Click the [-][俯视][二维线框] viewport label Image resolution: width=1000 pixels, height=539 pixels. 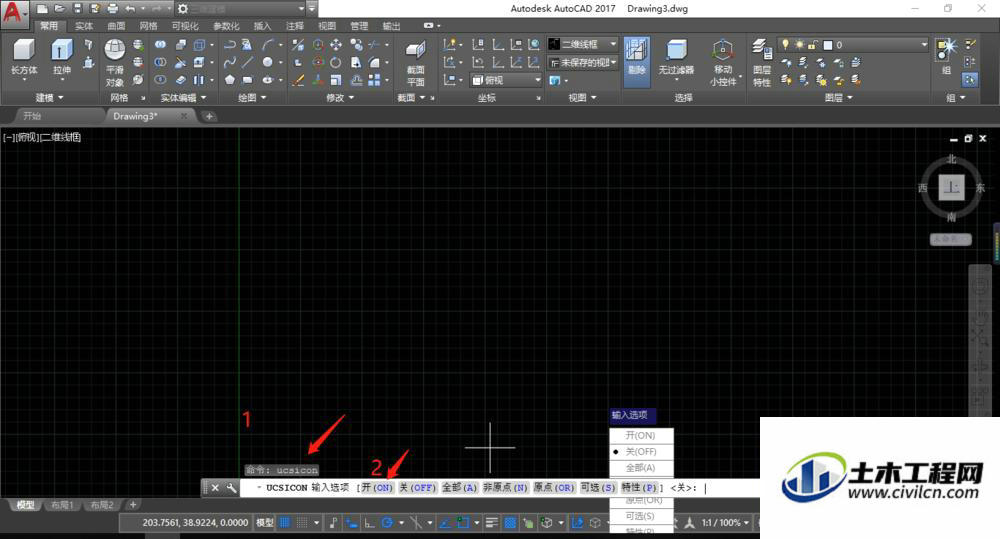[x=42, y=137]
